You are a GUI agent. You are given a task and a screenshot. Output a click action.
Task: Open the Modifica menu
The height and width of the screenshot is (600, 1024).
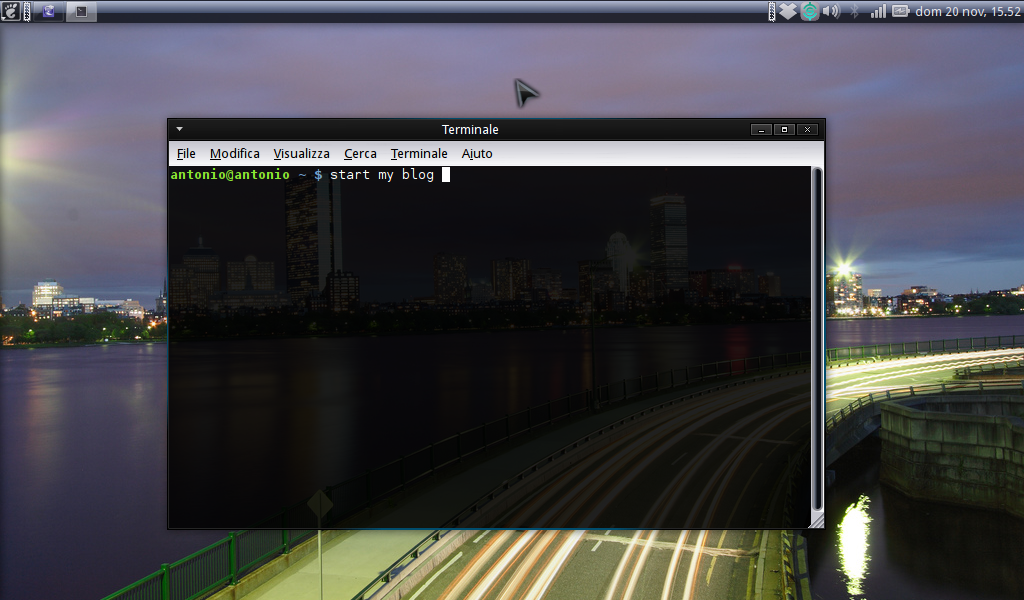tap(234, 153)
